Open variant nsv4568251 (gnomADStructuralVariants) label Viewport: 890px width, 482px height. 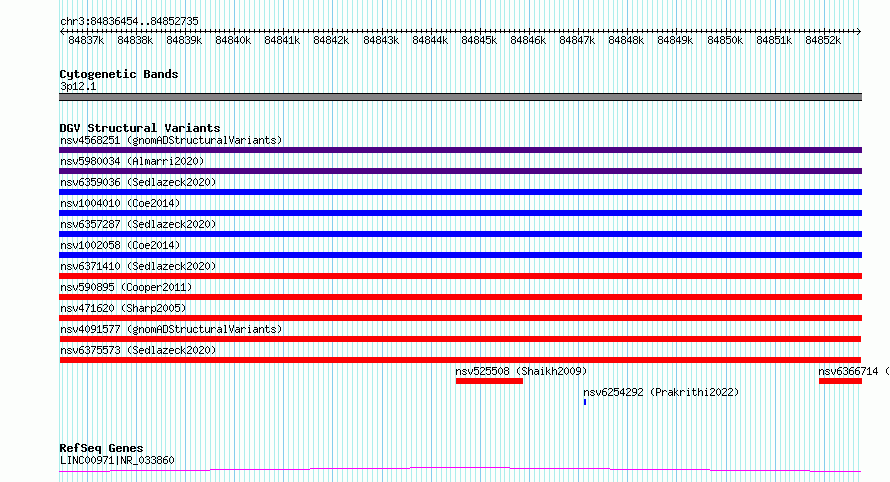click(171, 140)
